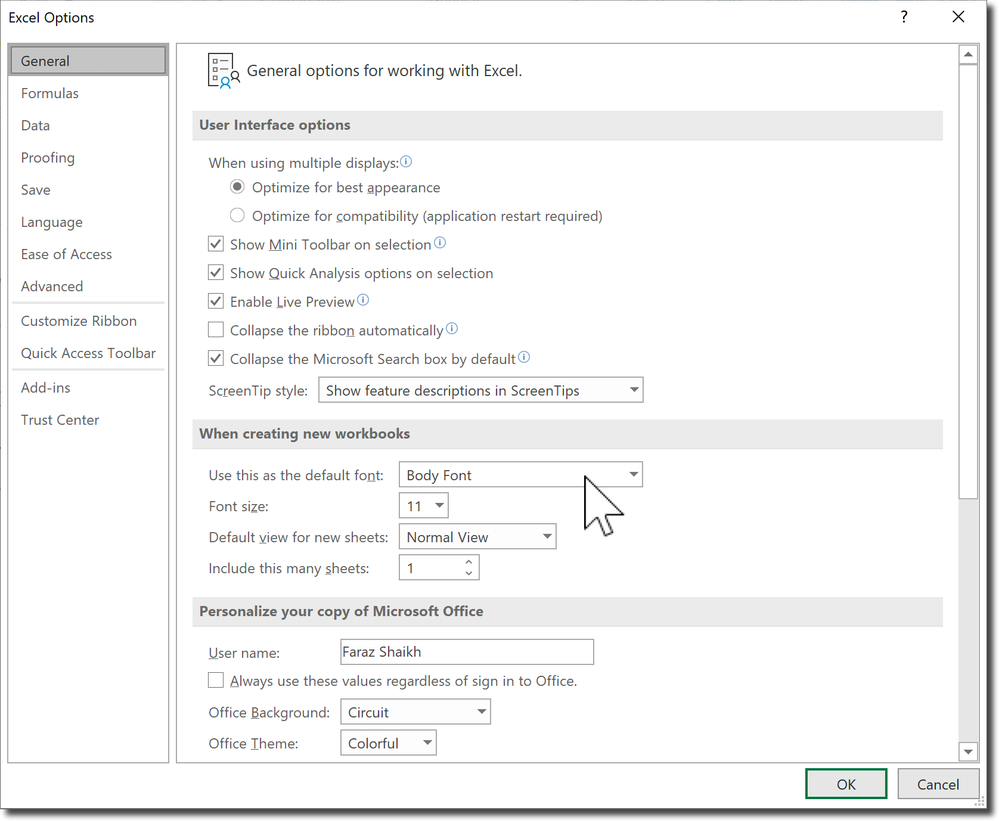Open the Trust Center category
This screenshot has width=999, height=821.
(x=88, y=420)
